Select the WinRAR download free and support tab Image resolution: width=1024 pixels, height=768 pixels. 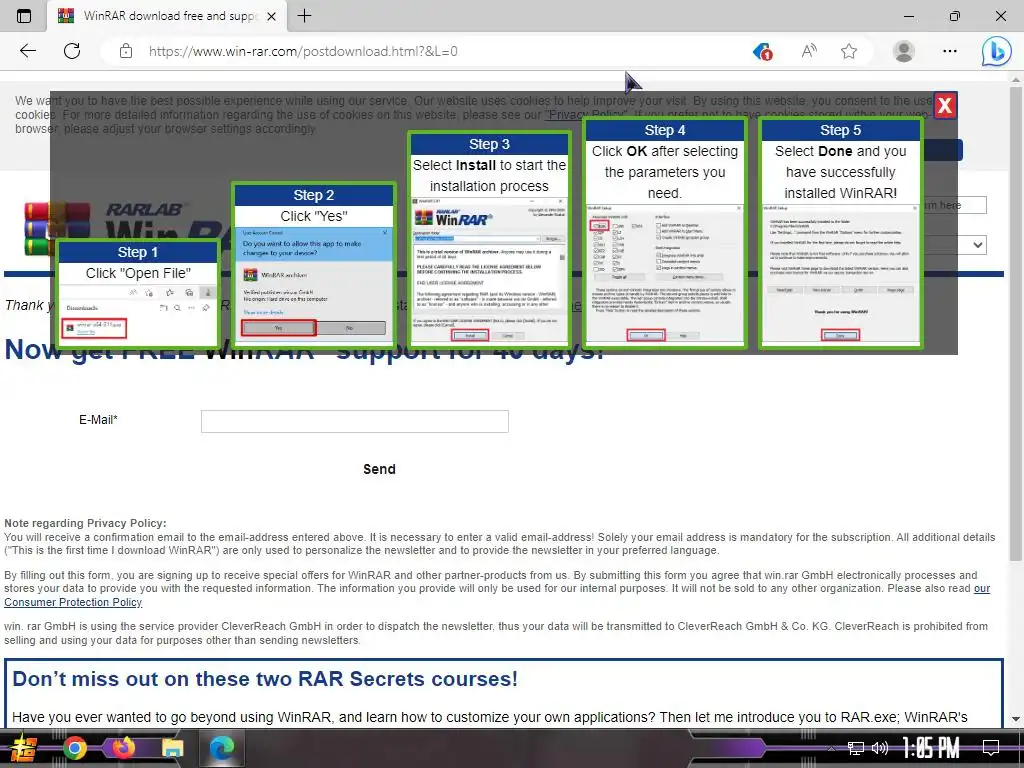tap(167, 16)
